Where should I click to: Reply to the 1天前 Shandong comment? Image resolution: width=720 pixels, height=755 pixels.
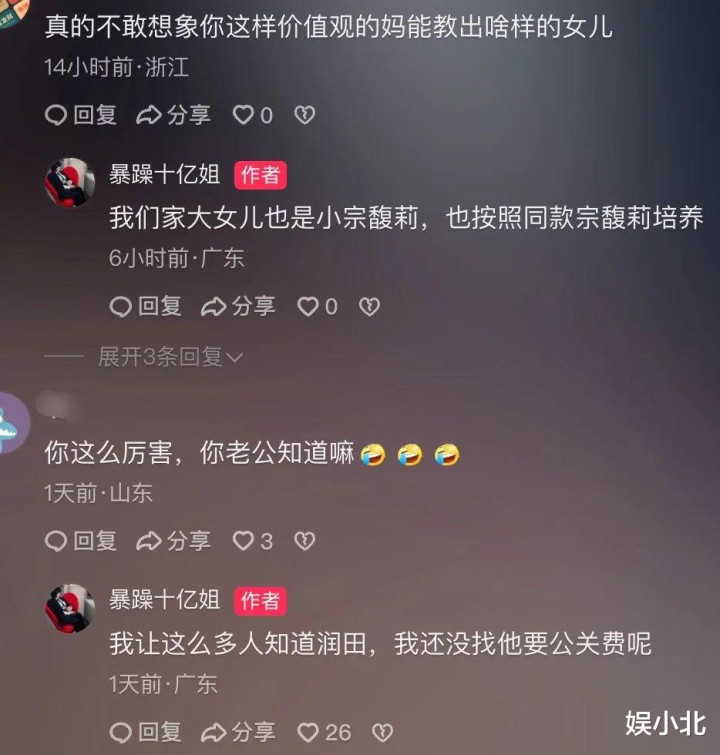81,541
